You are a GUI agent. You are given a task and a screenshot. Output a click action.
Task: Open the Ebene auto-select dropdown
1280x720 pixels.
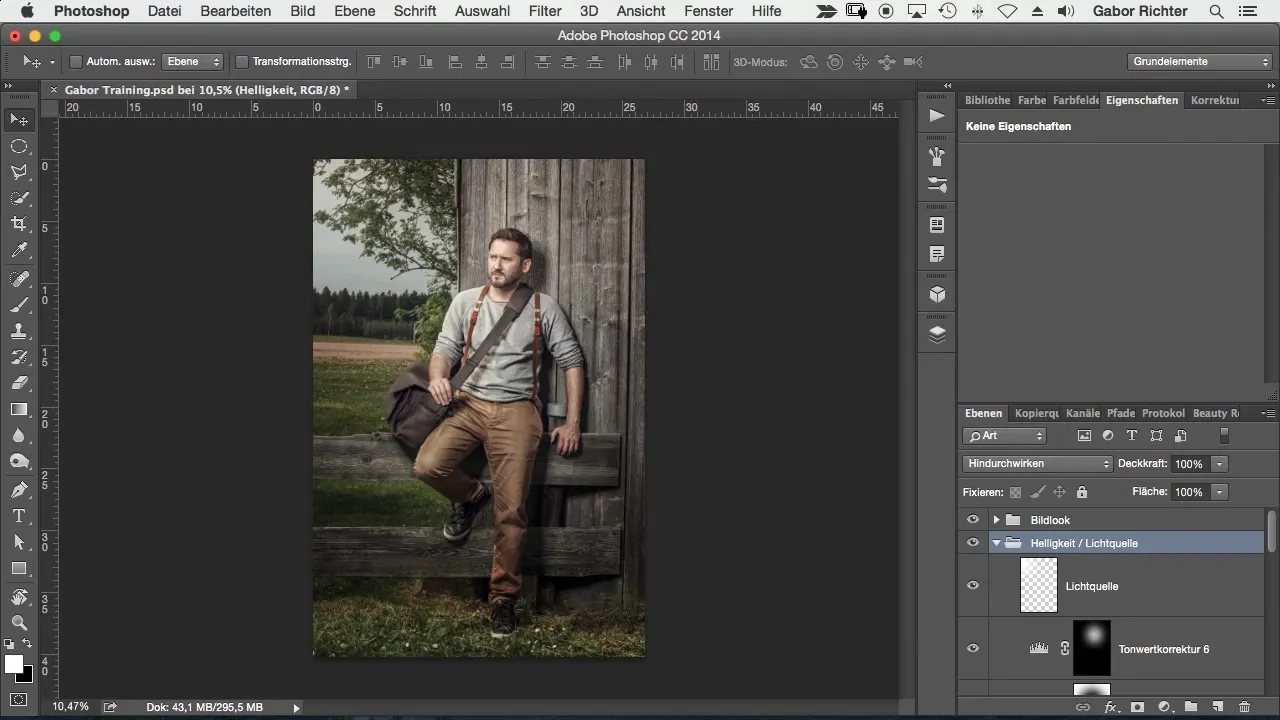click(x=194, y=62)
